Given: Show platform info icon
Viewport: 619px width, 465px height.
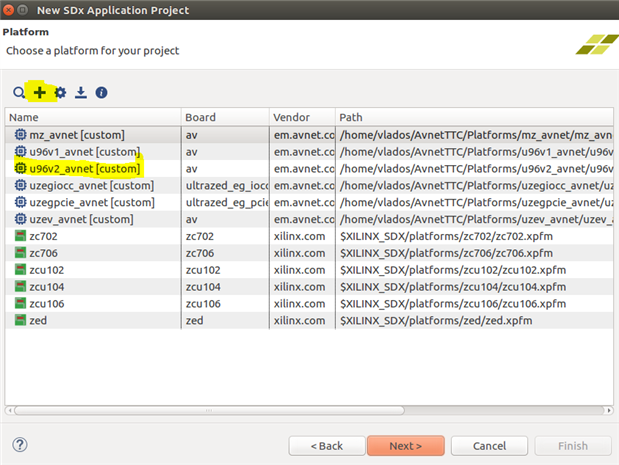Looking at the screenshot, I should click(101, 93).
